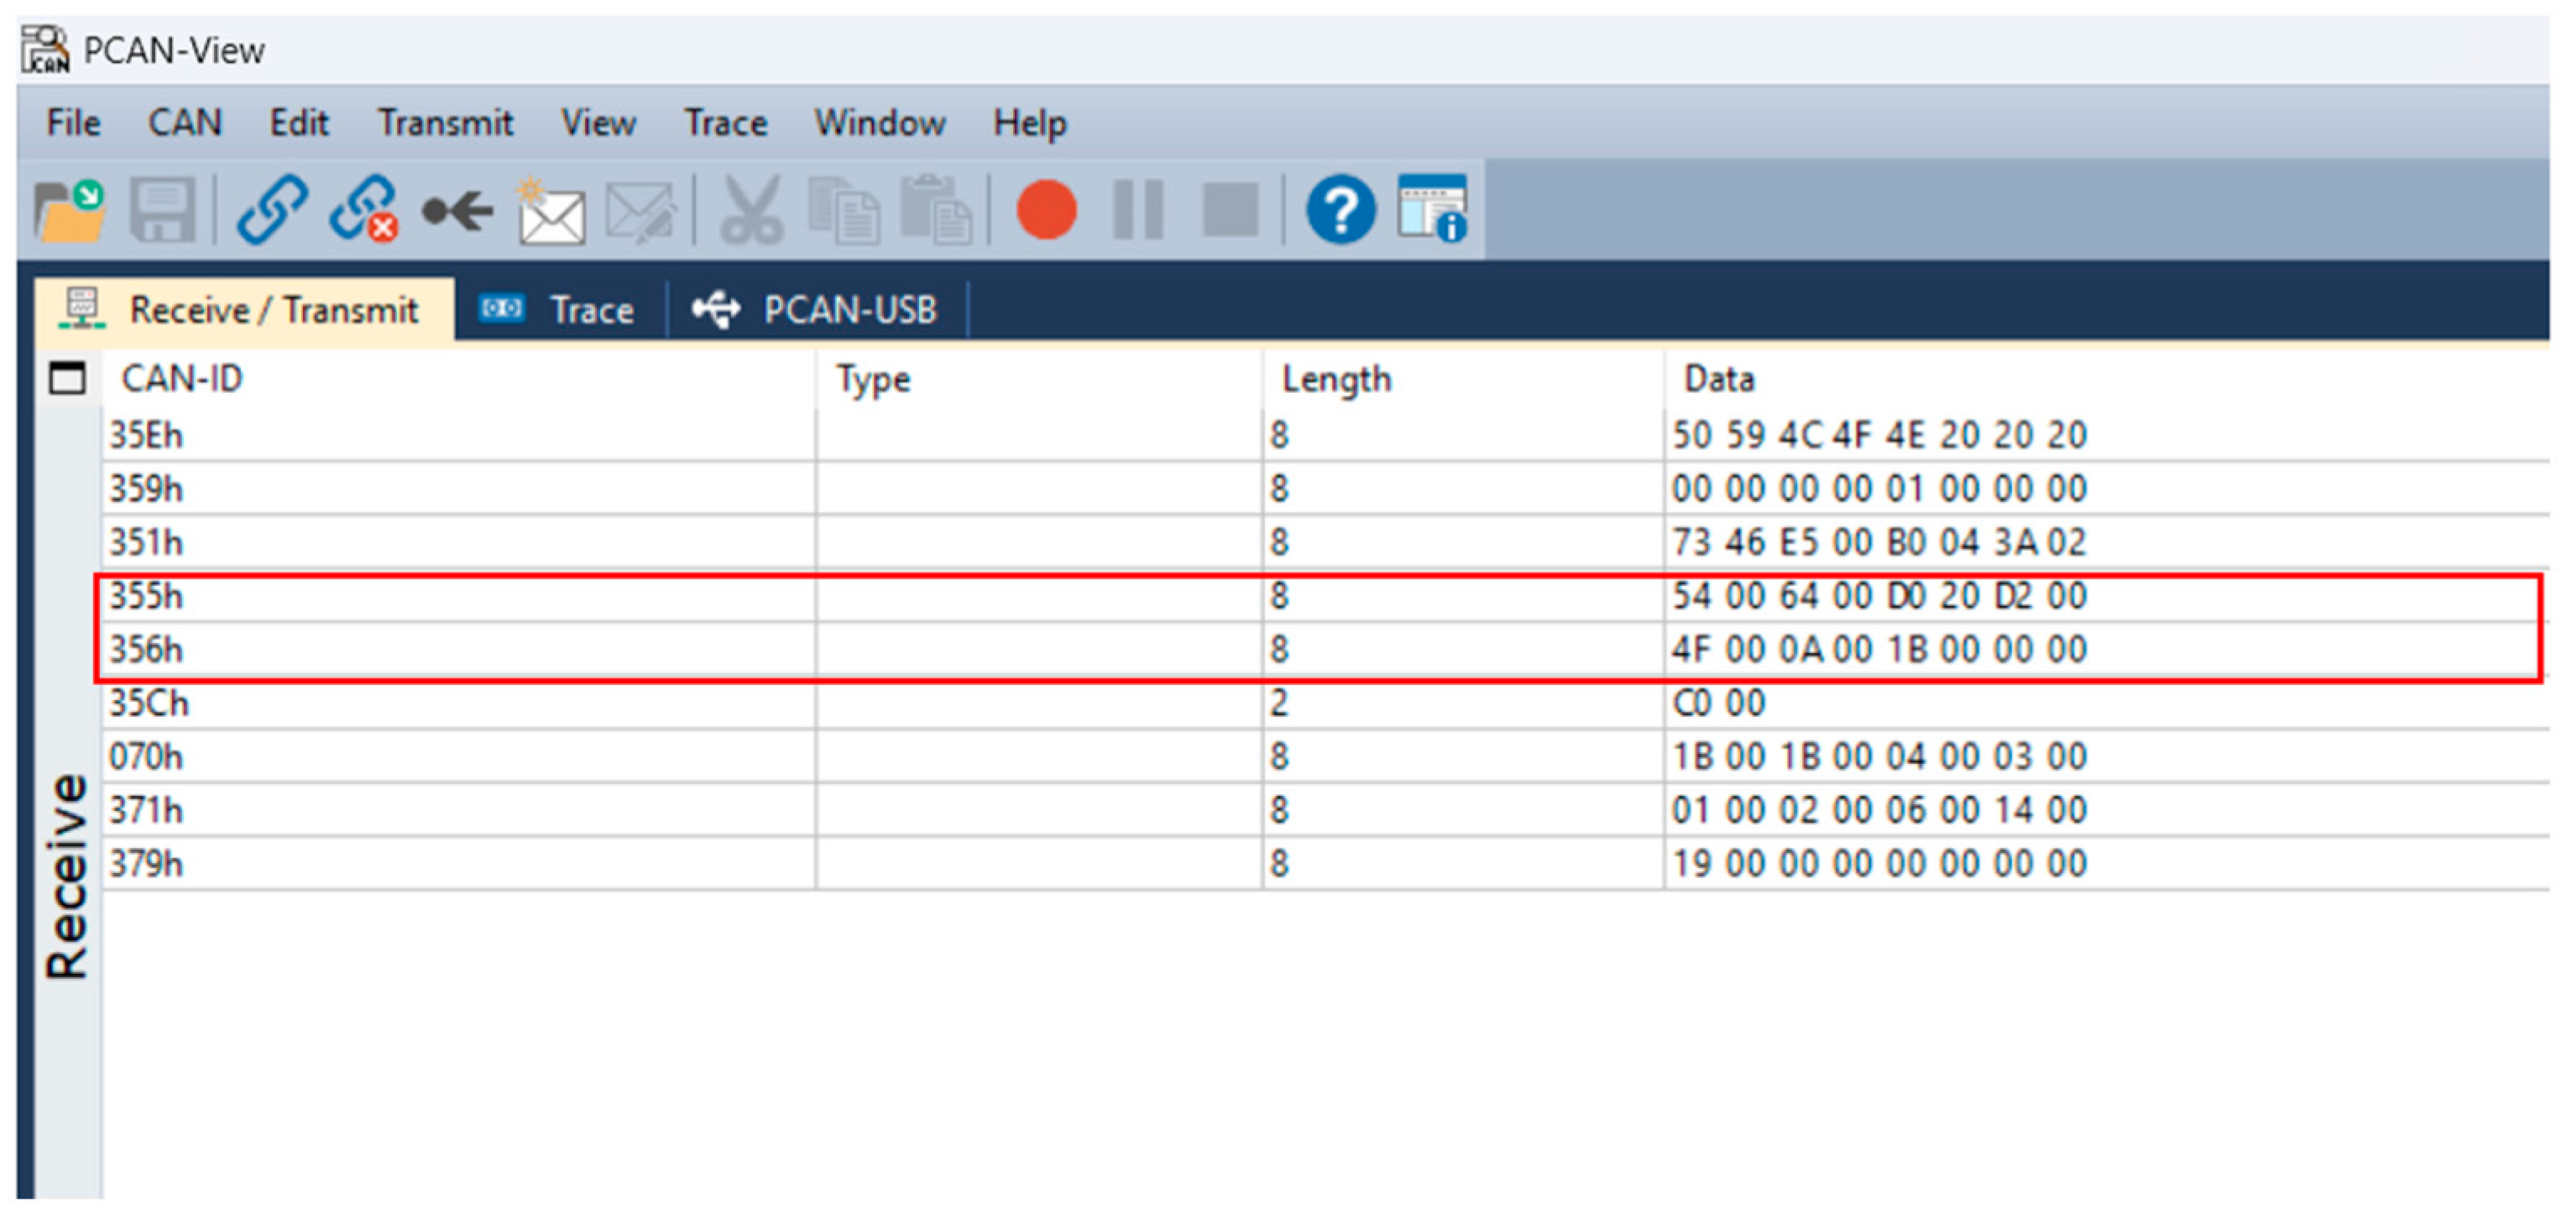The image size is (2576, 1219).
Task: Click data '00 00 00 00 01 00 00 00'
Action: 1879,489
